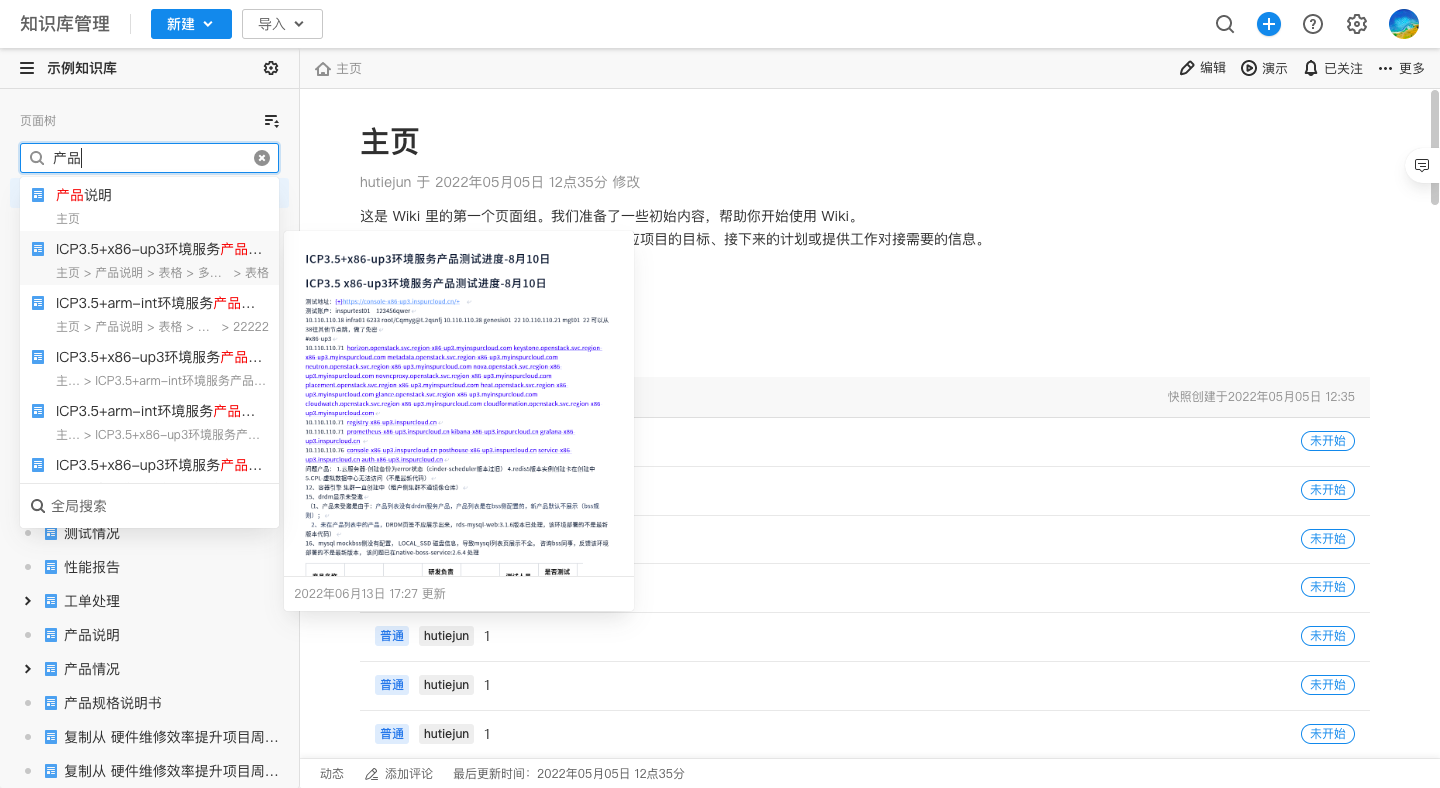Open 性能报告 page in tree
1440x788 pixels.
[92, 567]
